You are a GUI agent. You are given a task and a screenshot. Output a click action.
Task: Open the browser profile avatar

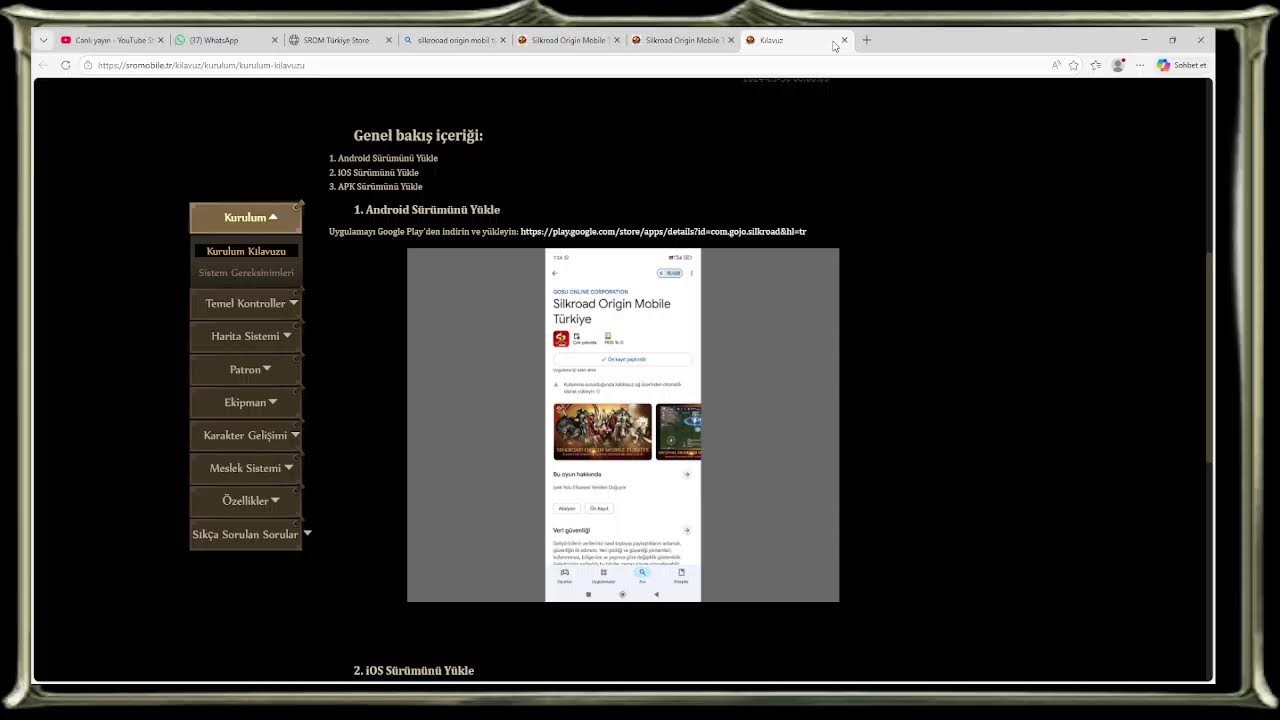[x=1118, y=65]
